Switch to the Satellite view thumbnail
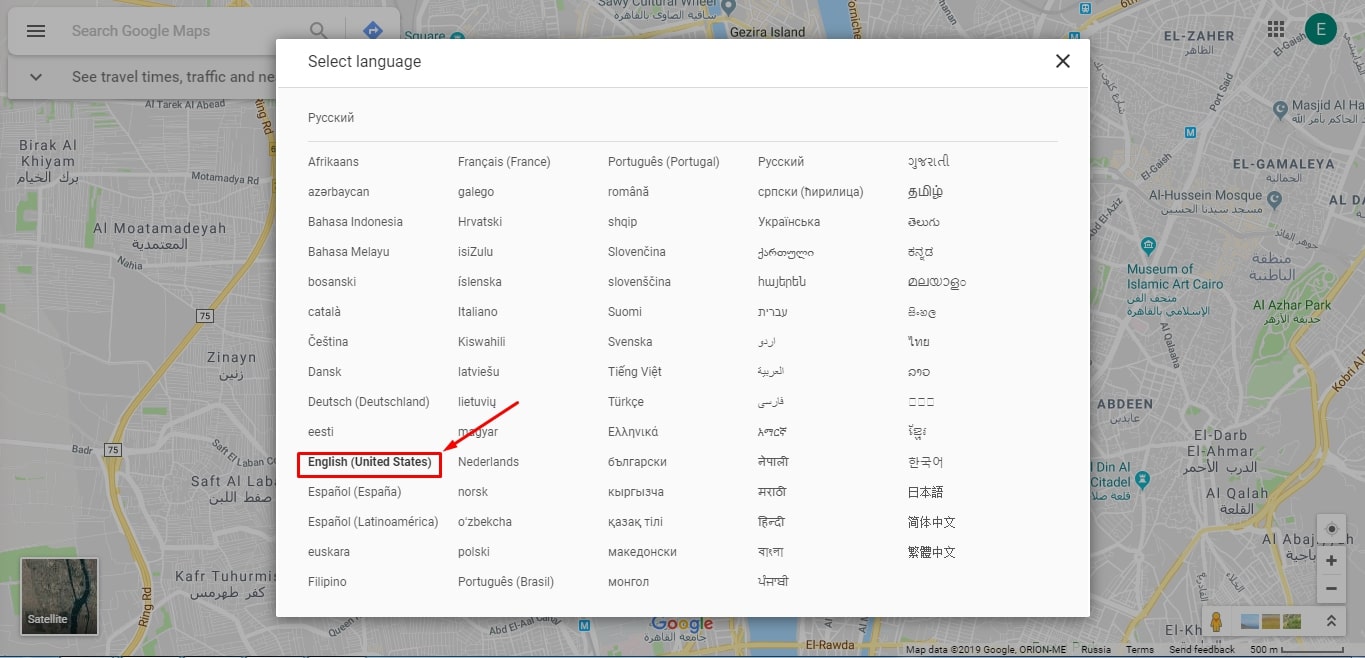The width and height of the screenshot is (1365, 658). [x=60, y=597]
